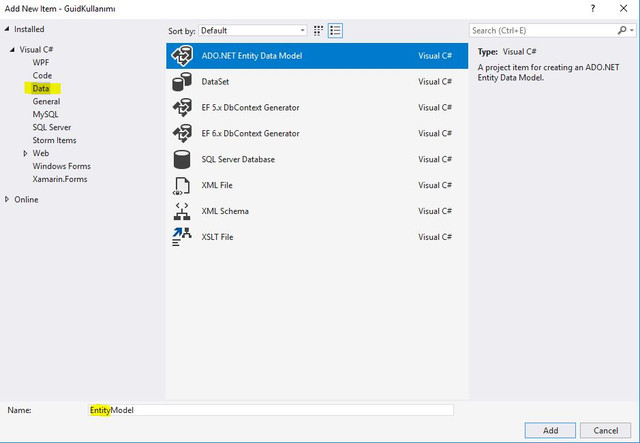Select the ADO.NET Entity Data Model icon
The image size is (640, 443).
click(x=182, y=56)
